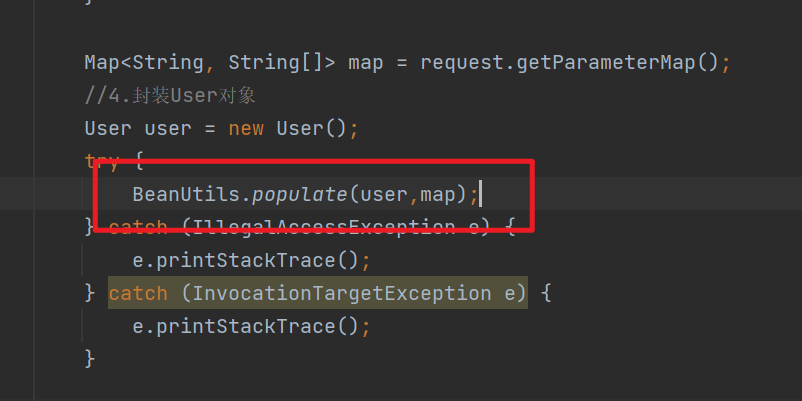Click the map argument inside populate
The image size is (802, 401).
[438, 194]
